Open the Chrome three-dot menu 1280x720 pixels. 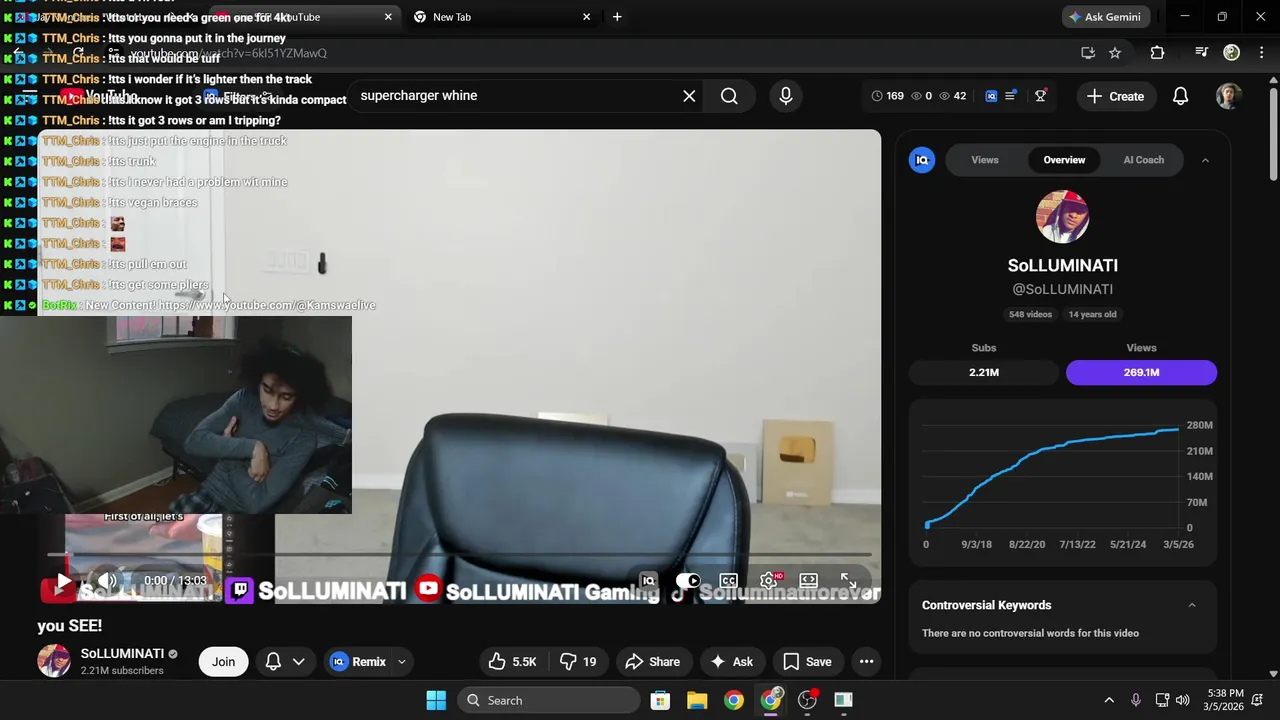(1261, 53)
